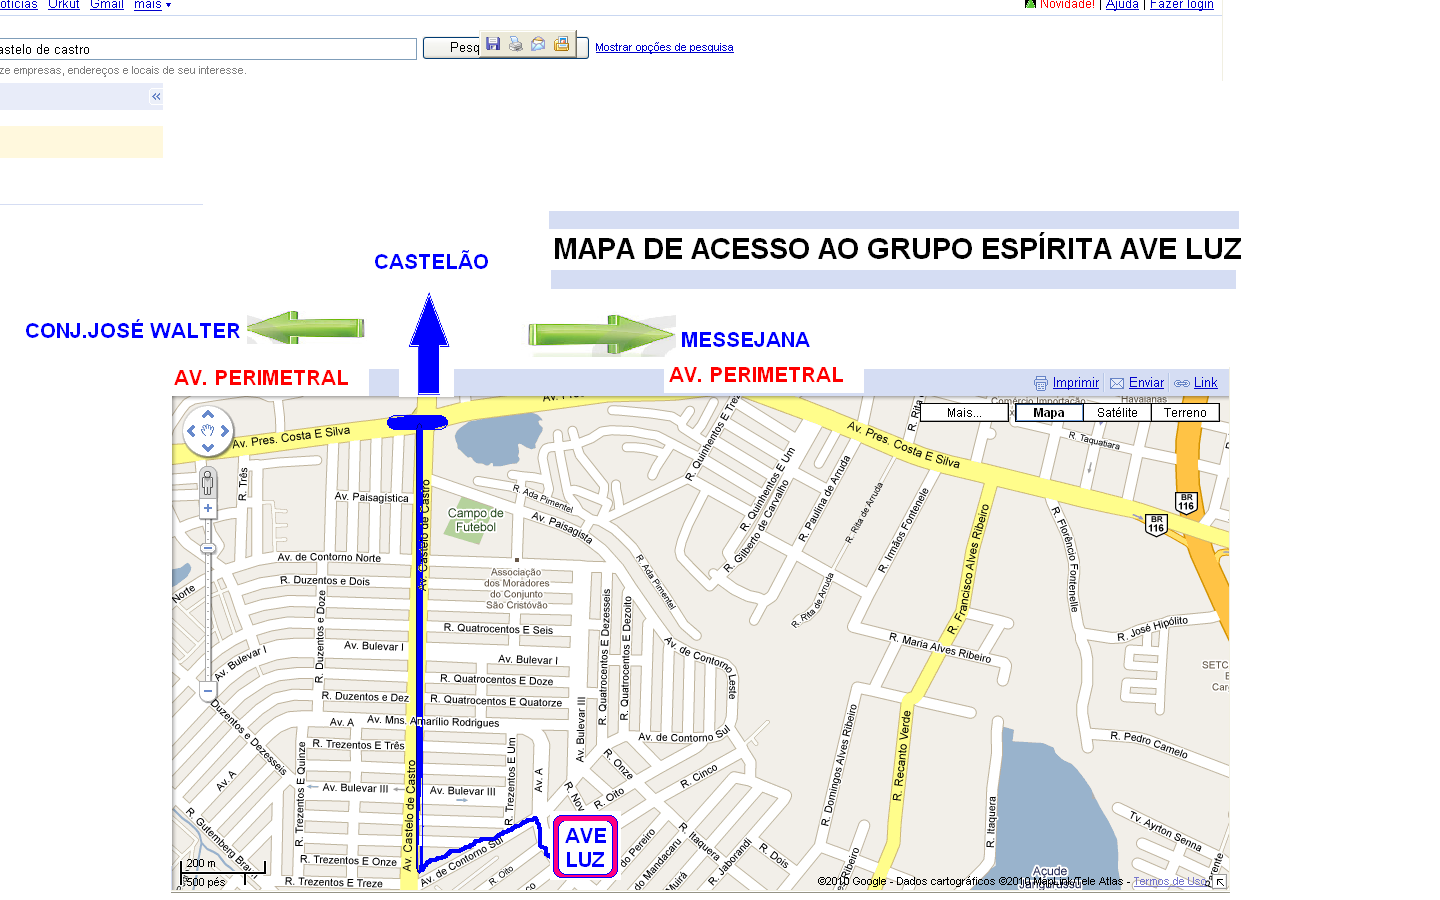The width and height of the screenshot is (1440, 900).
Task: Click the Av. Mns. Amarílio Rodrigues label
Action: [x=433, y=721]
